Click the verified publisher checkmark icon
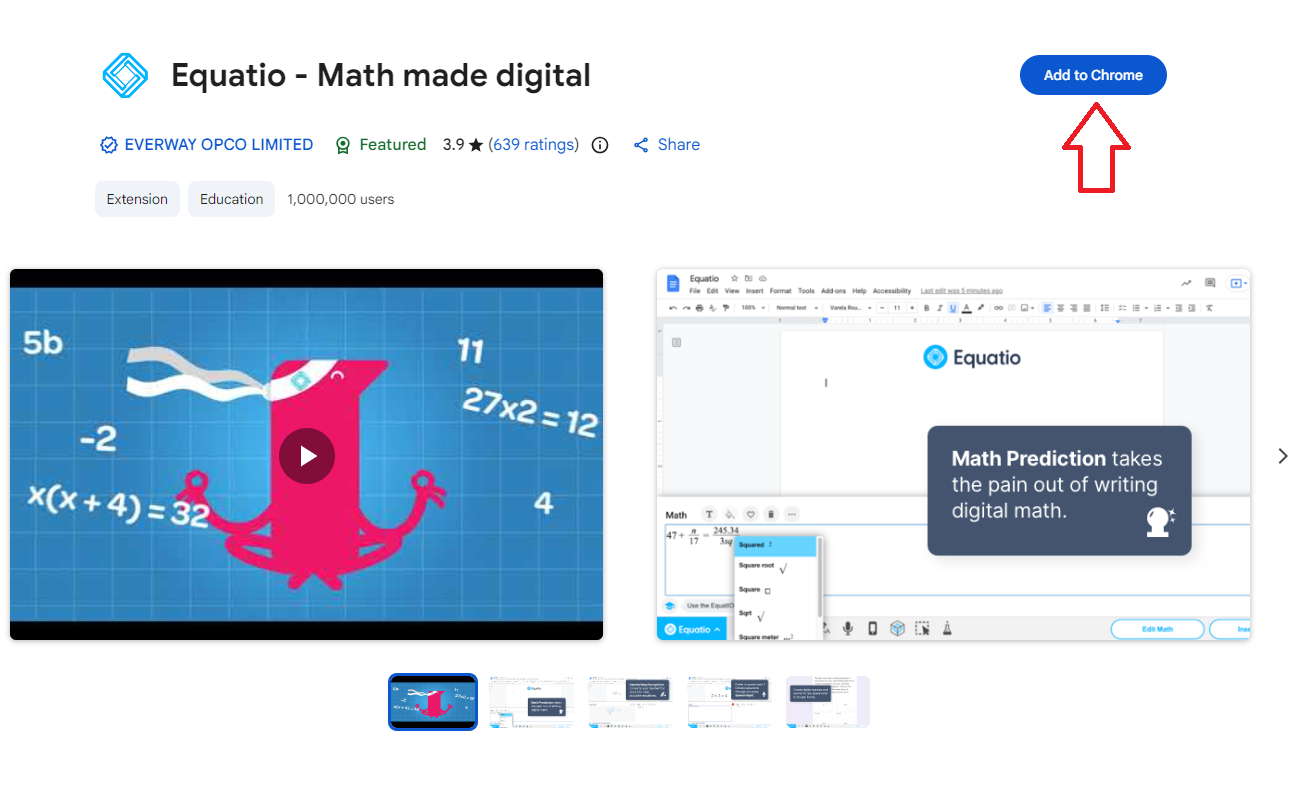Image resolution: width=1299 pixels, height=787 pixels. (x=109, y=145)
